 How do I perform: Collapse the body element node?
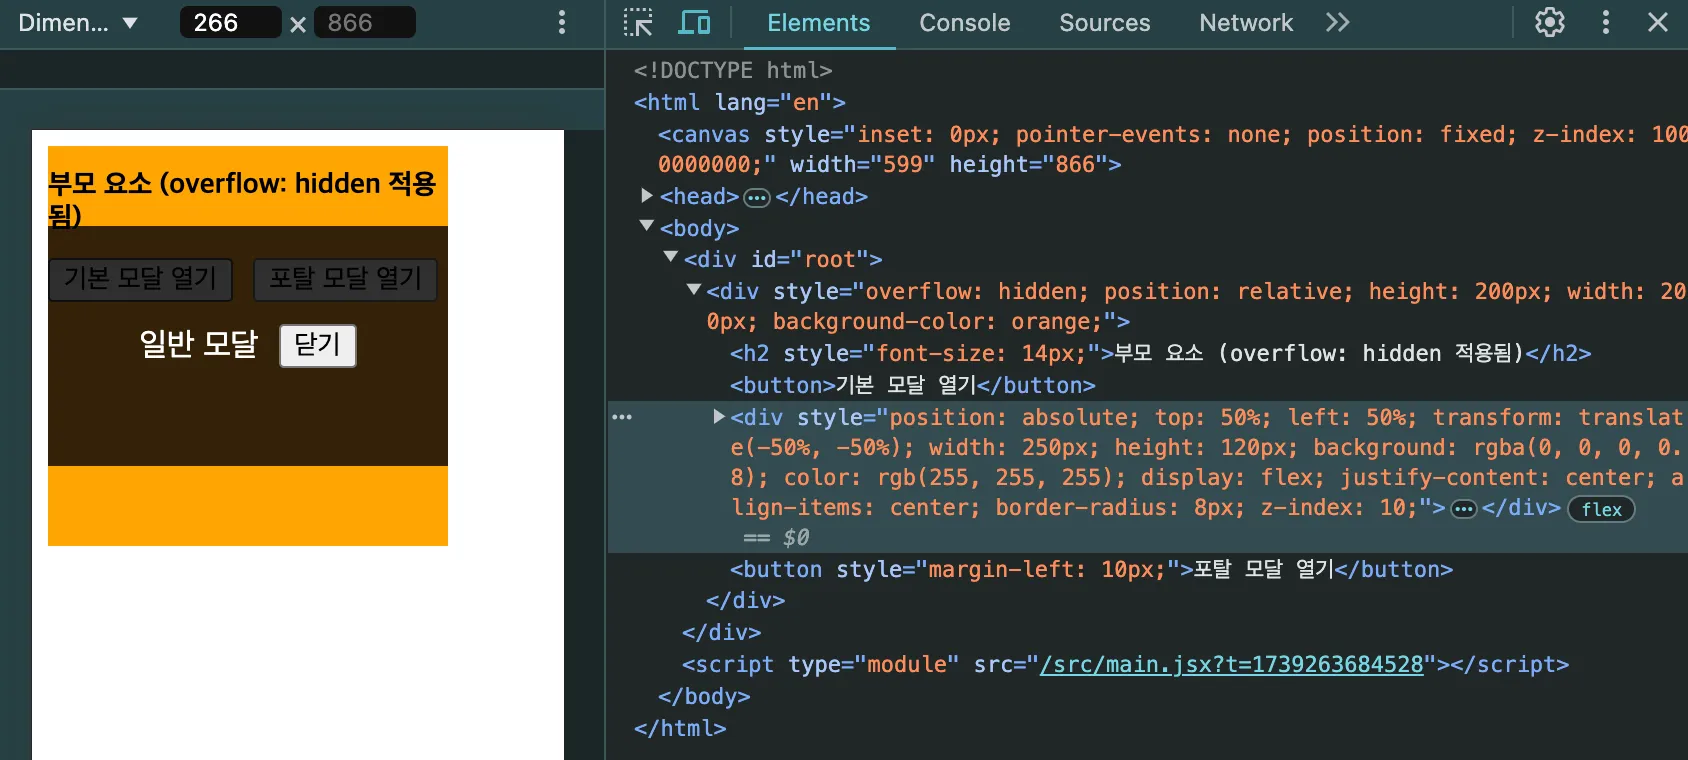click(647, 227)
